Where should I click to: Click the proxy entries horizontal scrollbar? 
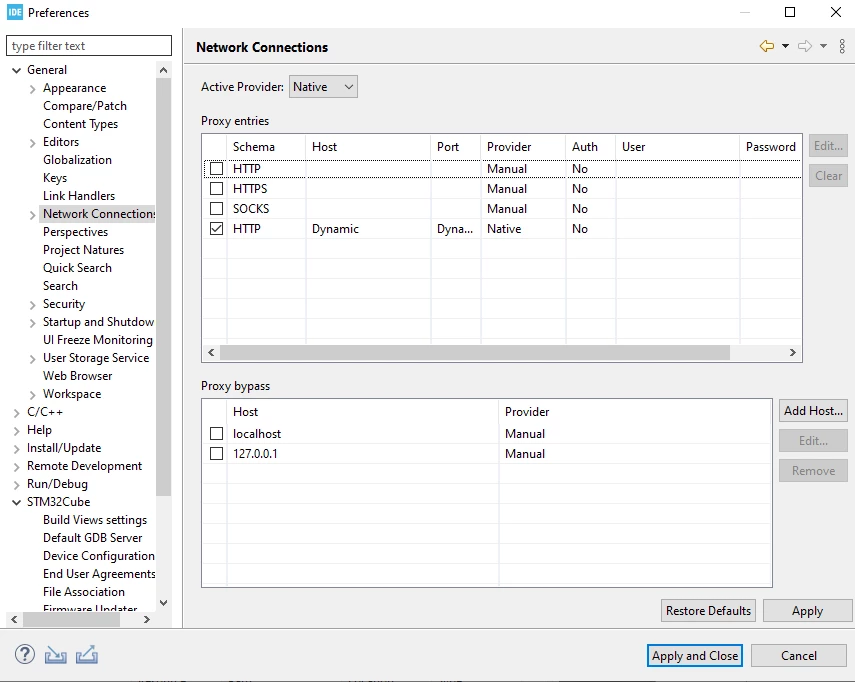click(474, 353)
